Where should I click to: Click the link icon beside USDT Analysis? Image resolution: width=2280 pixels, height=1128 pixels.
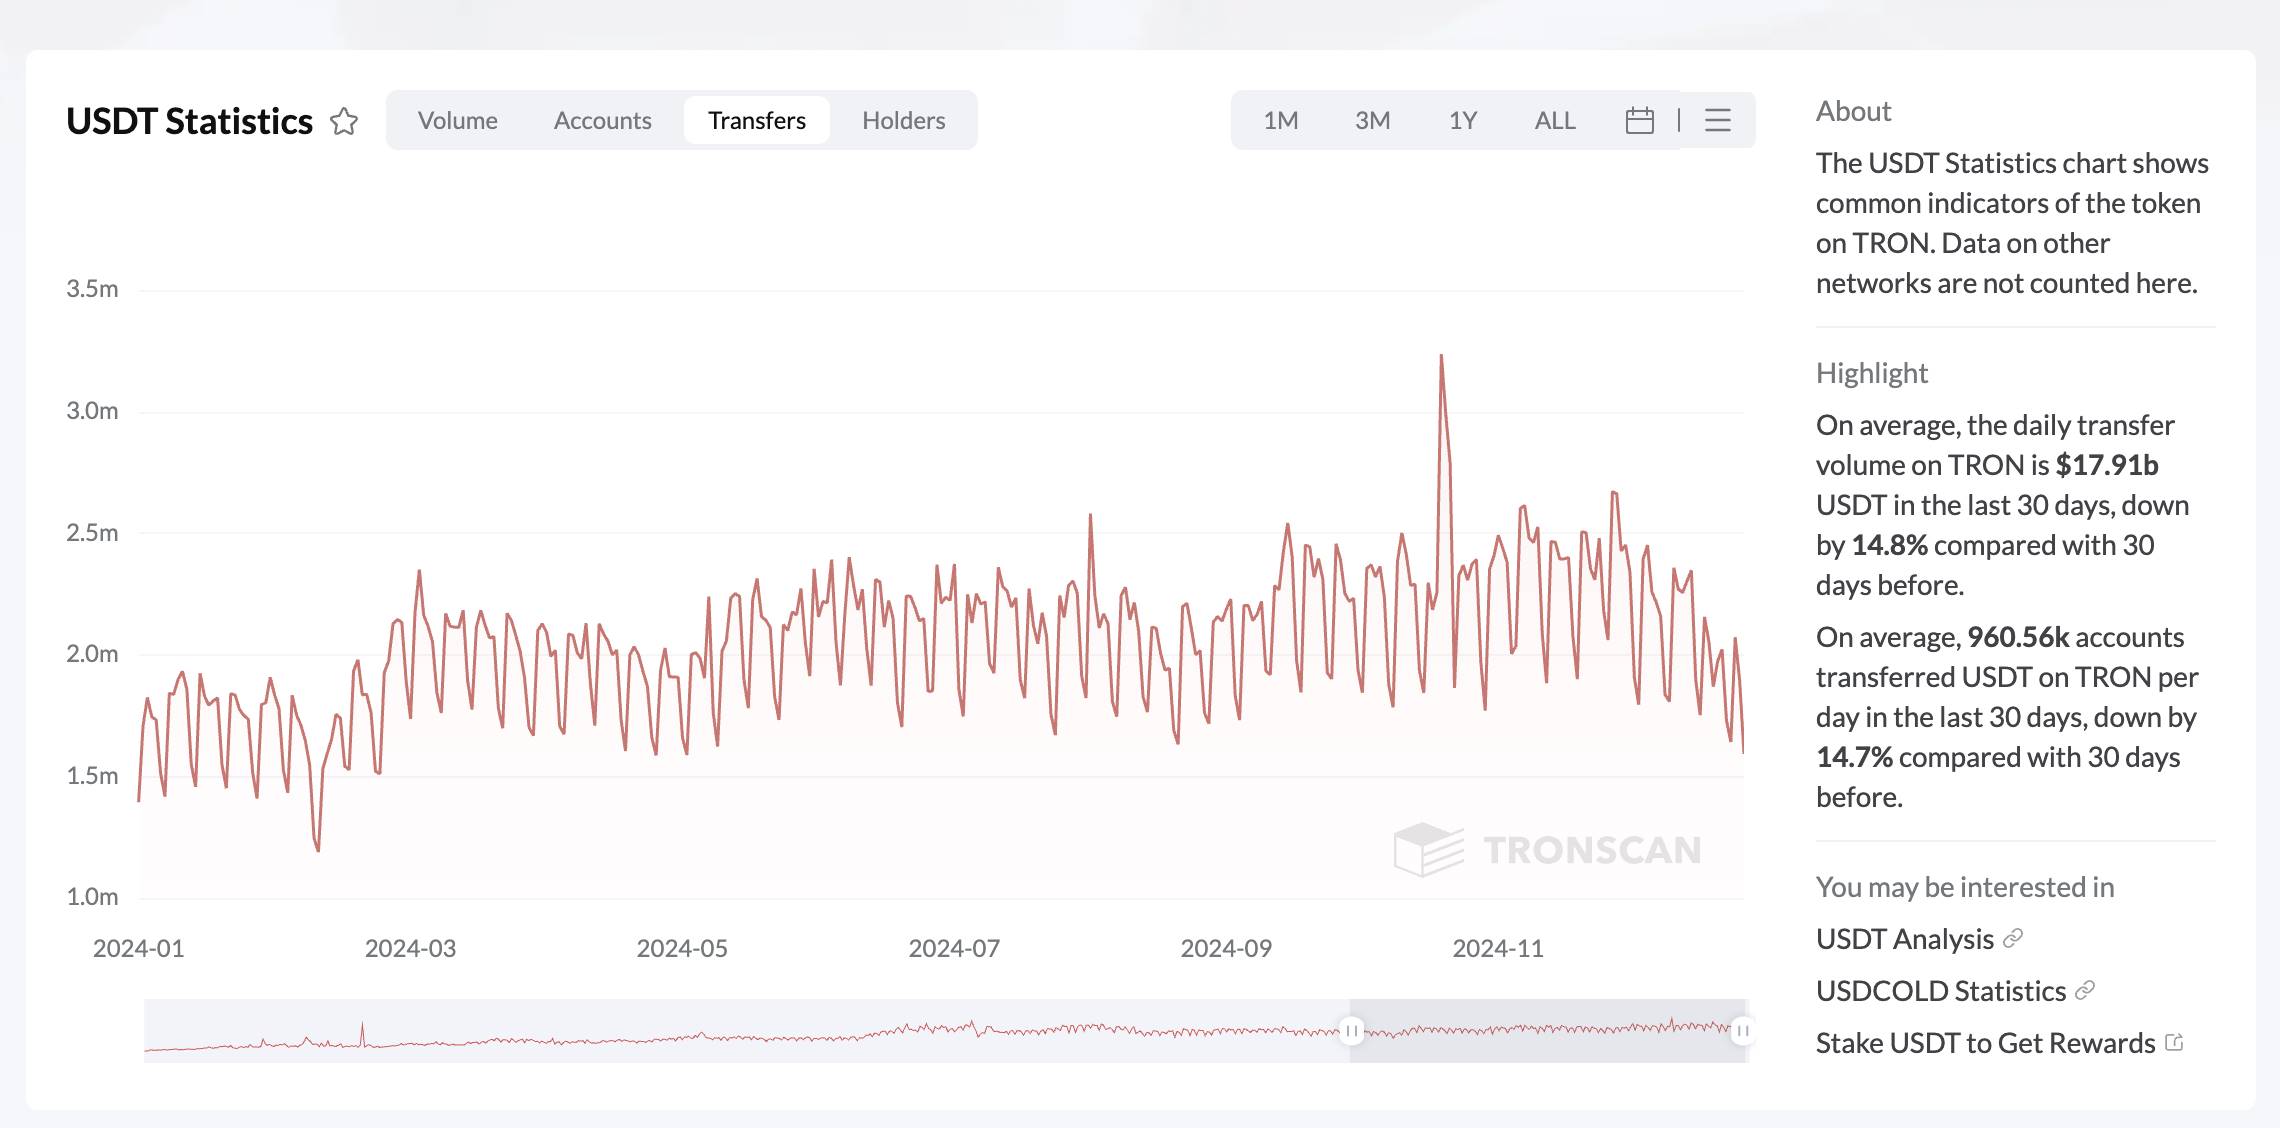point(2013,938)
